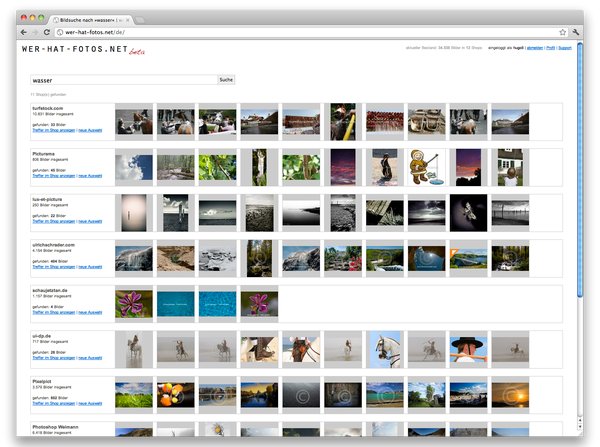Open the first turfstock.com horse thumbnail
This screenshot has width=600, height=447.
(x=134, y=122)
